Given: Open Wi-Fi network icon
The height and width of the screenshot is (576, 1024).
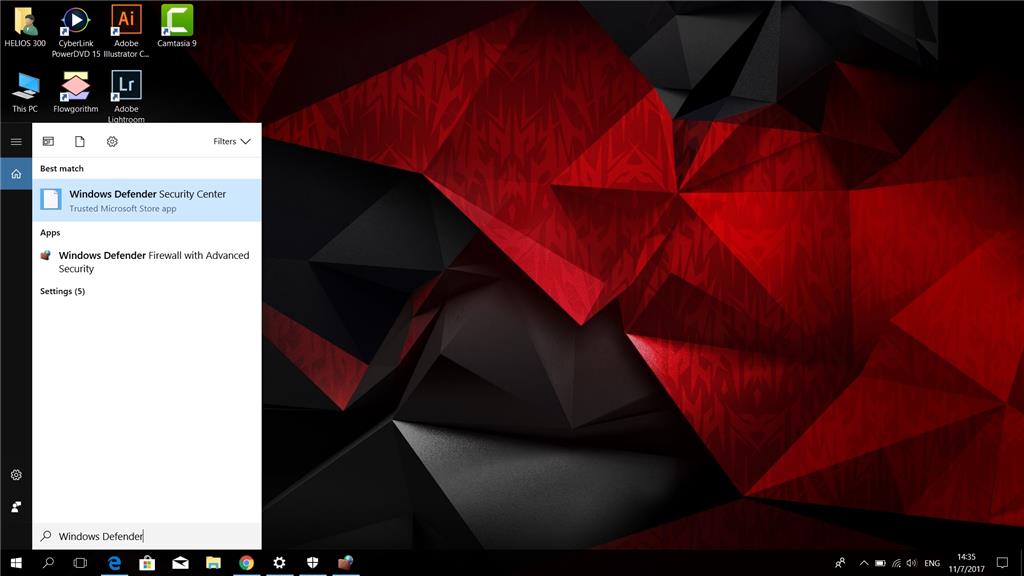Looking at the screenshot, I should (897, 563).
